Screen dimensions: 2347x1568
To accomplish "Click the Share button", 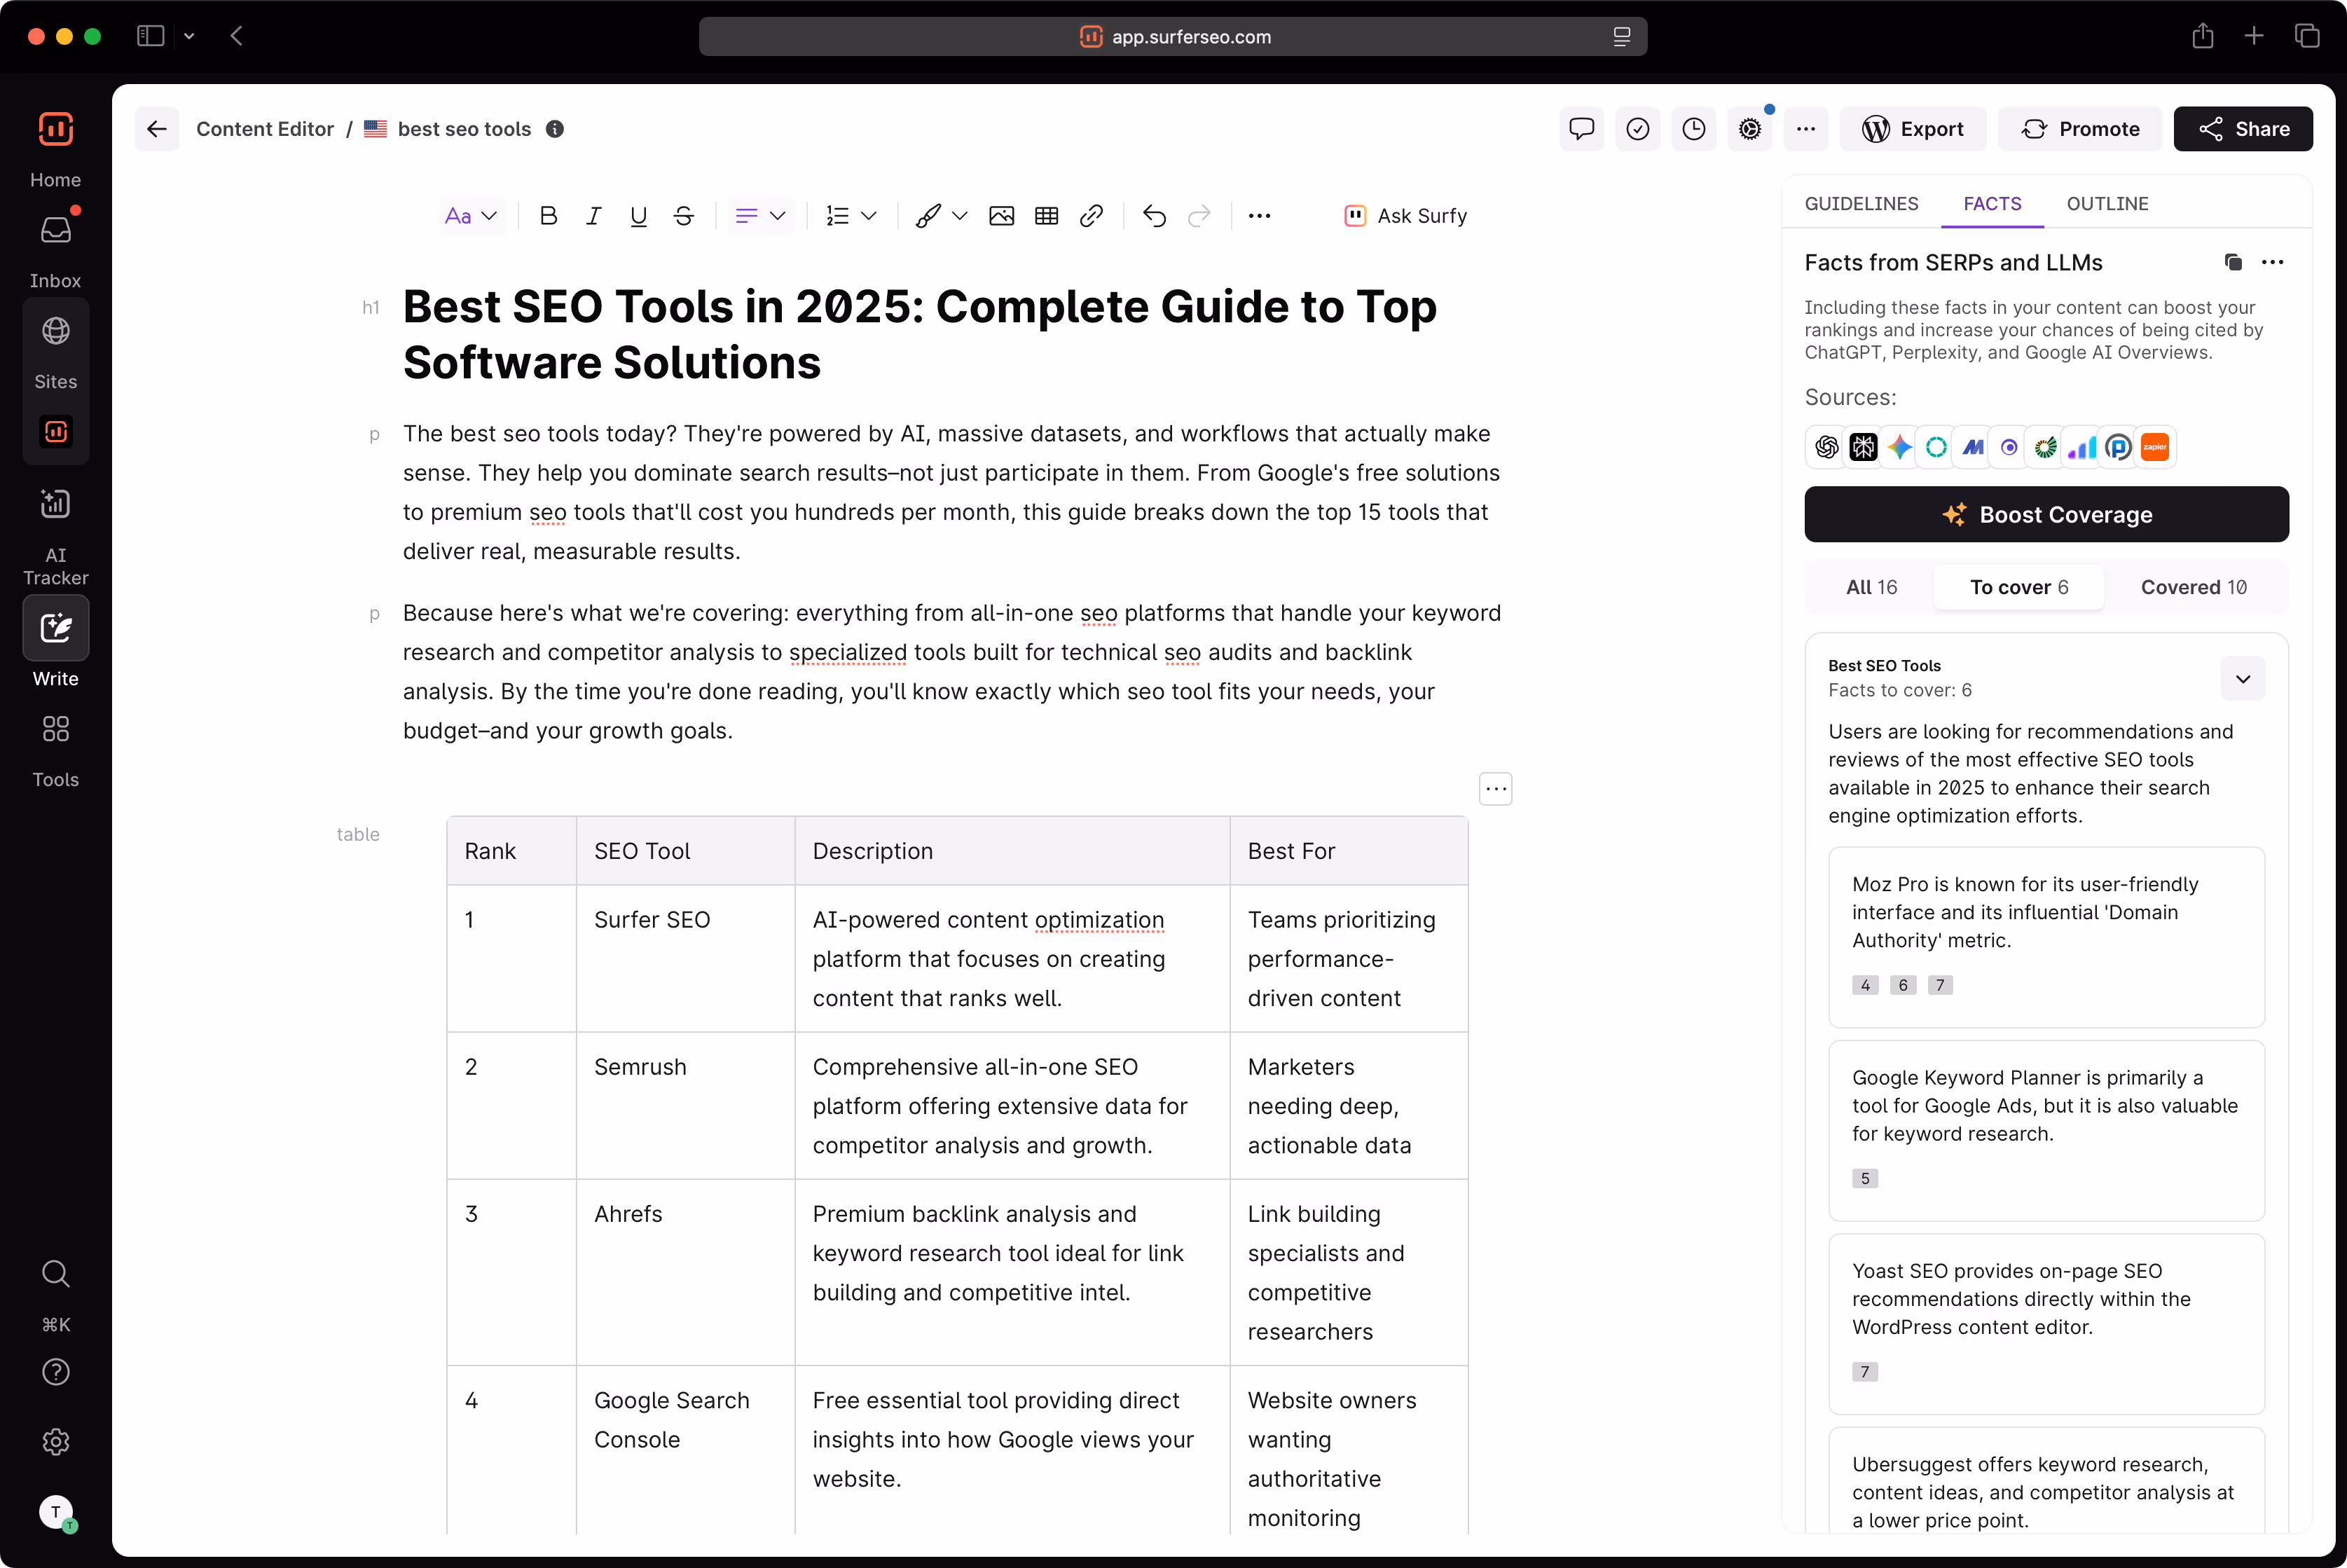I will 2242,129.
